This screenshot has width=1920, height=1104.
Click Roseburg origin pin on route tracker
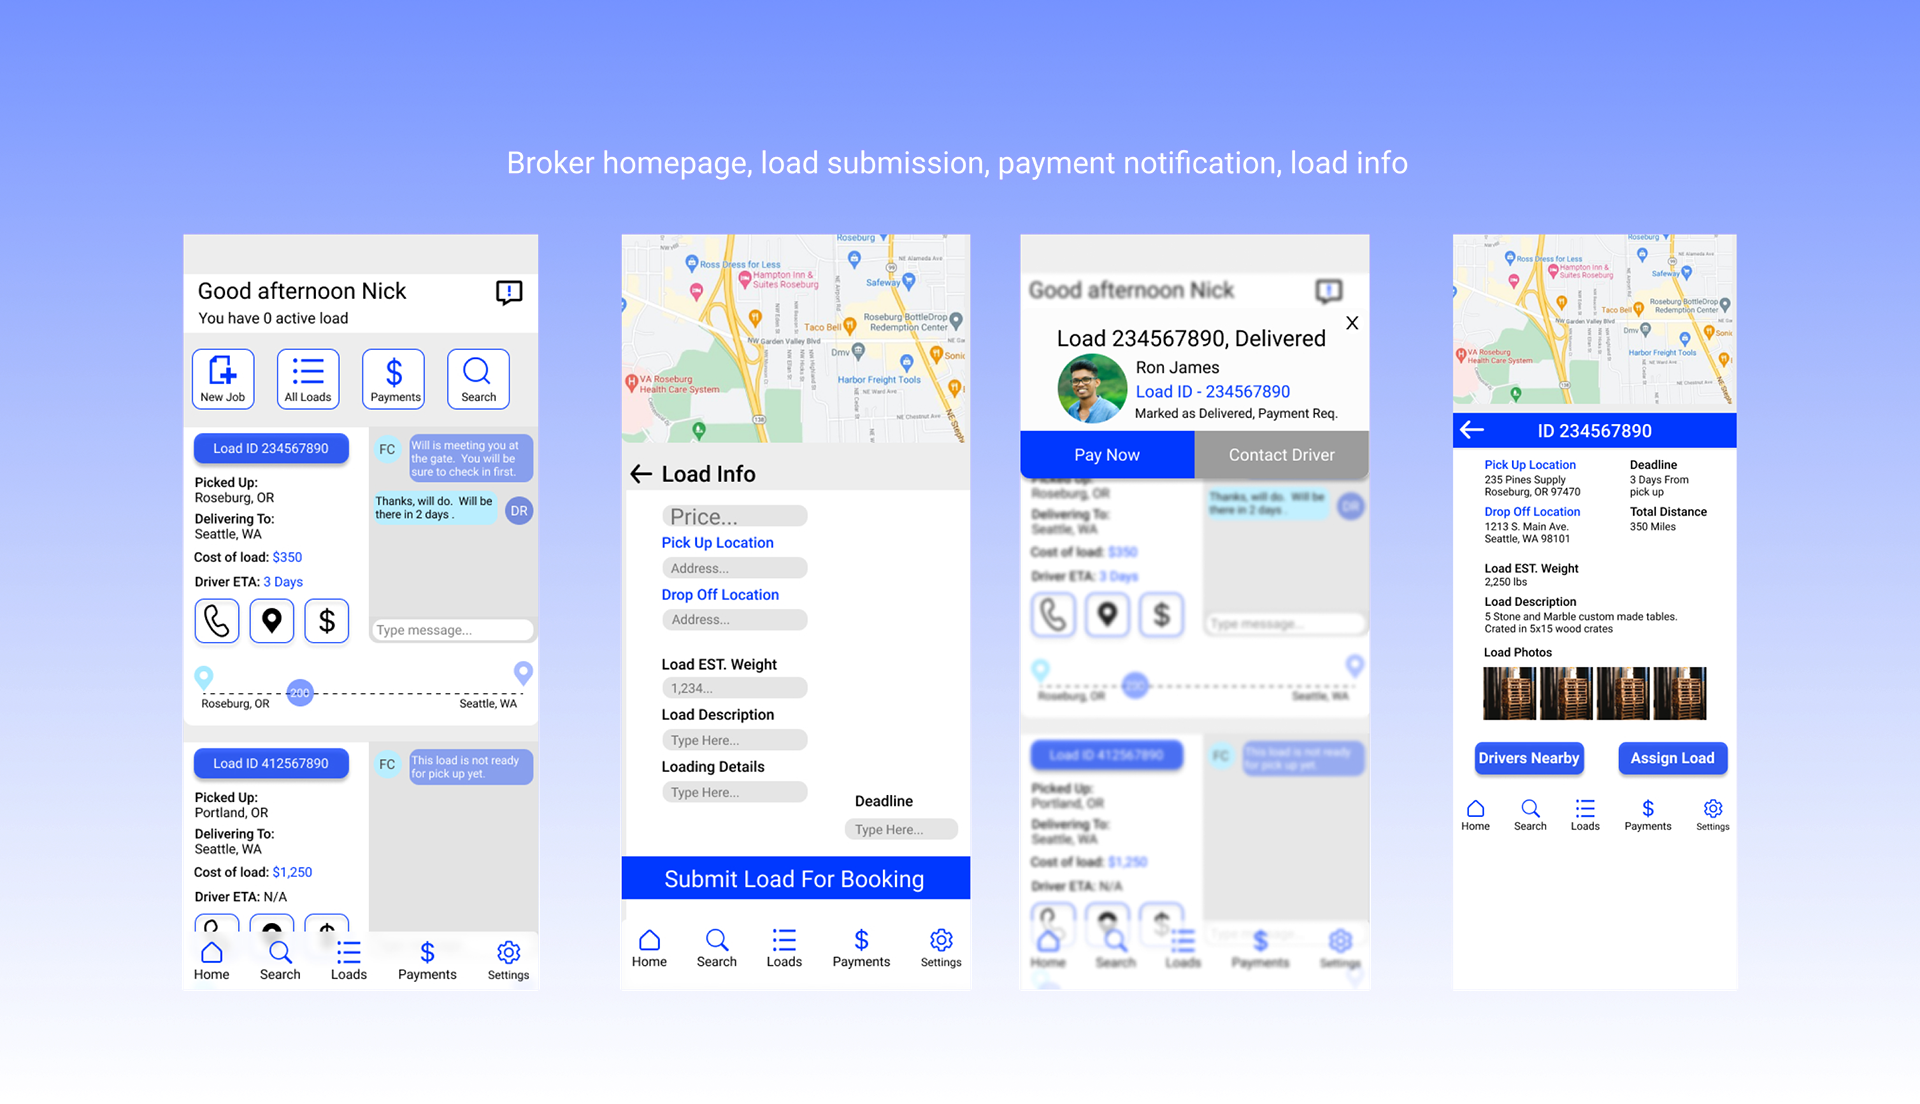[x=204, y=678]
